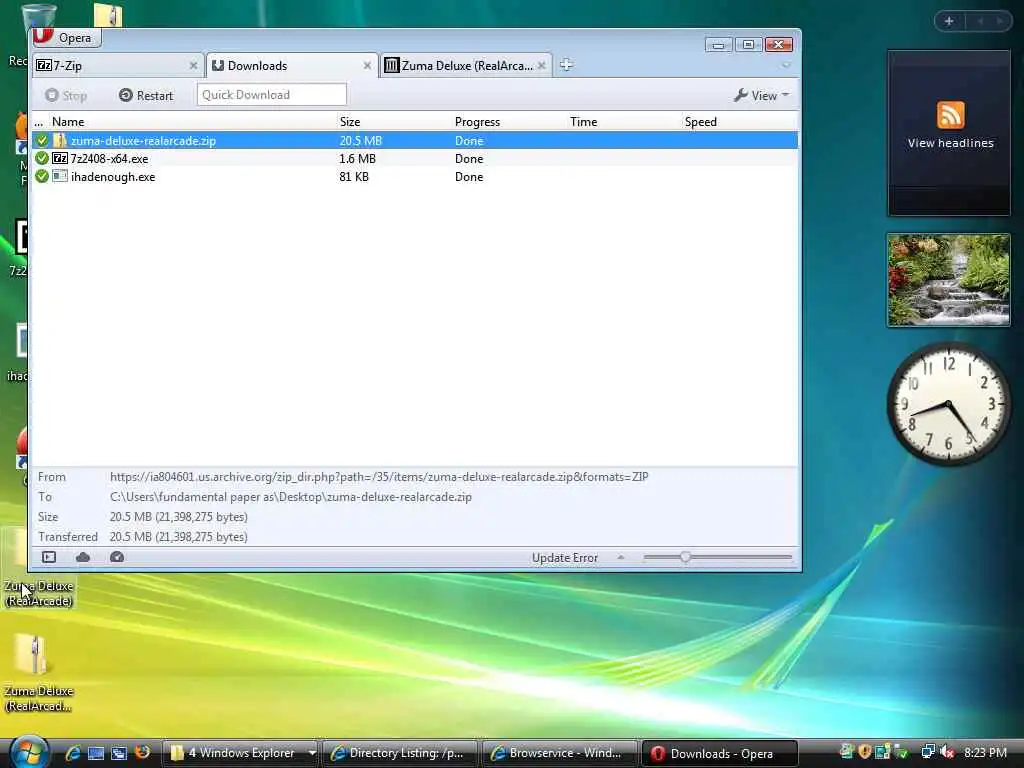Toggle the Opera panels sidebar icon
1024x768 pixels.
click(49, 557)
